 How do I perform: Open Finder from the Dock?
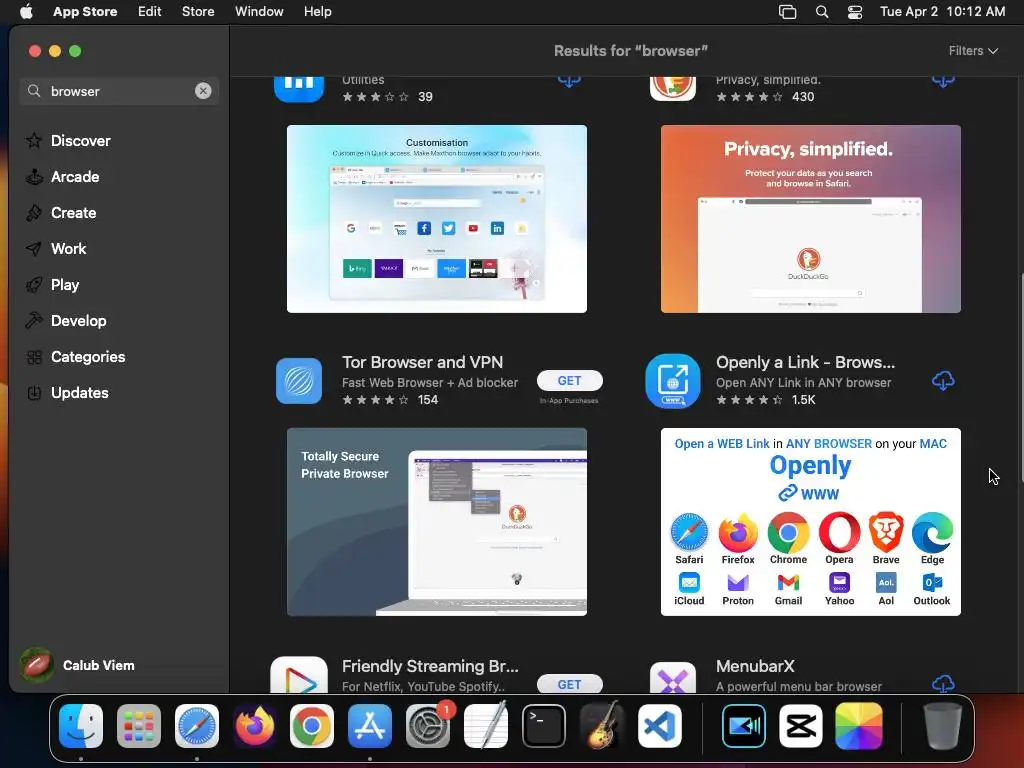(x=81, y=726)
